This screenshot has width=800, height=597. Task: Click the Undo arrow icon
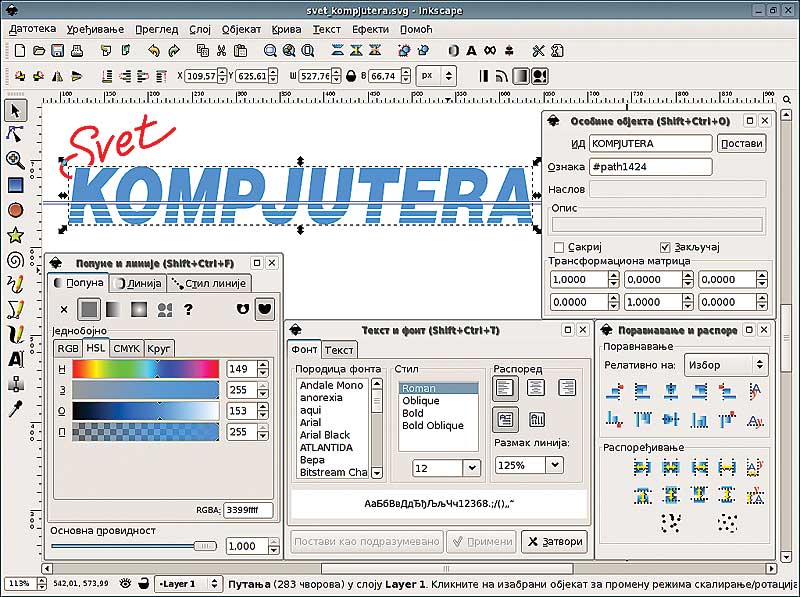(x=154, y=50)
